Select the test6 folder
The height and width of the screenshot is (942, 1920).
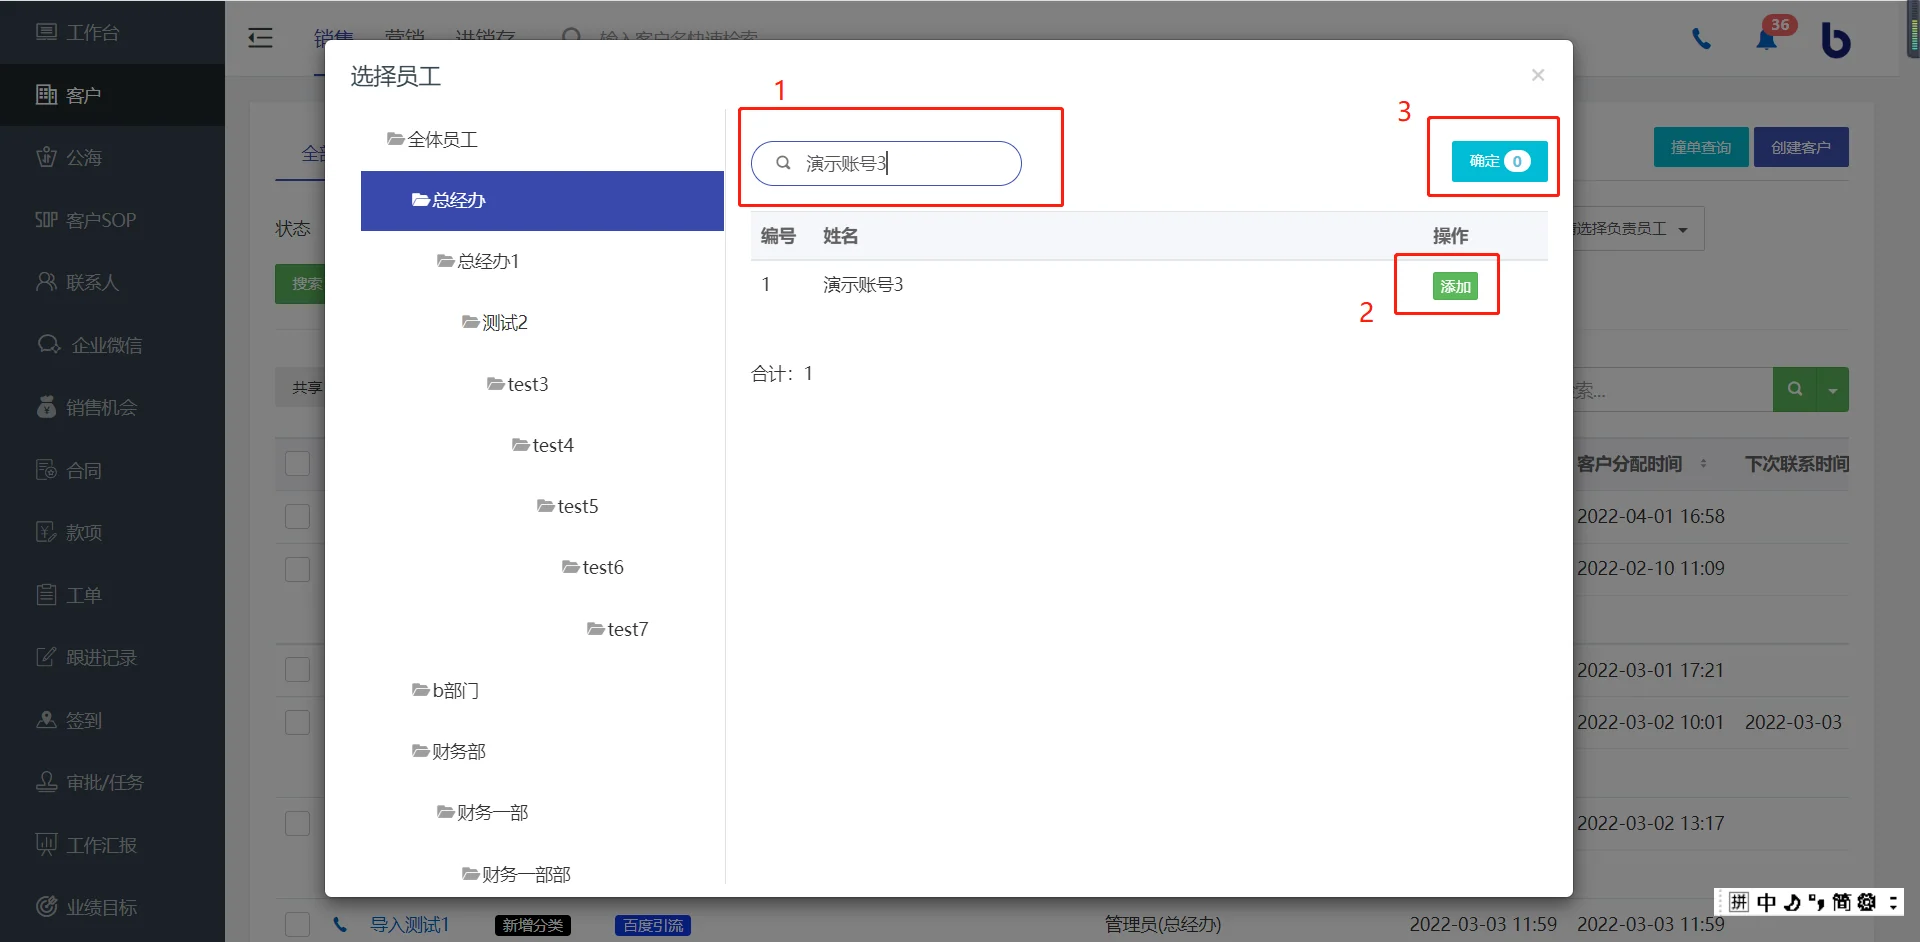[x=593, y=568]
